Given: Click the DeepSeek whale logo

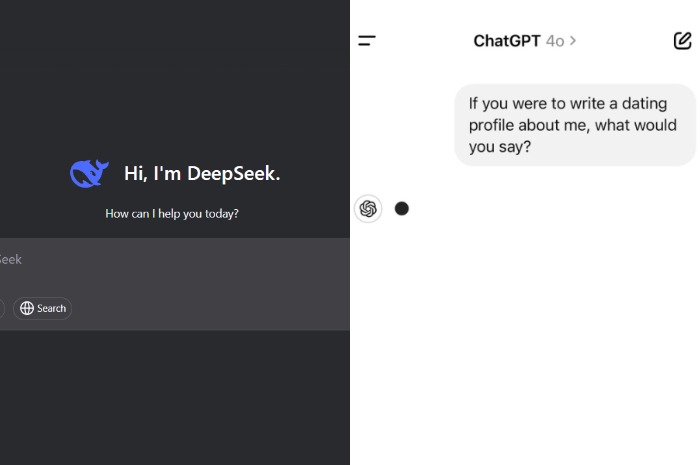Looking at the screenshot, I should (89, 173).
